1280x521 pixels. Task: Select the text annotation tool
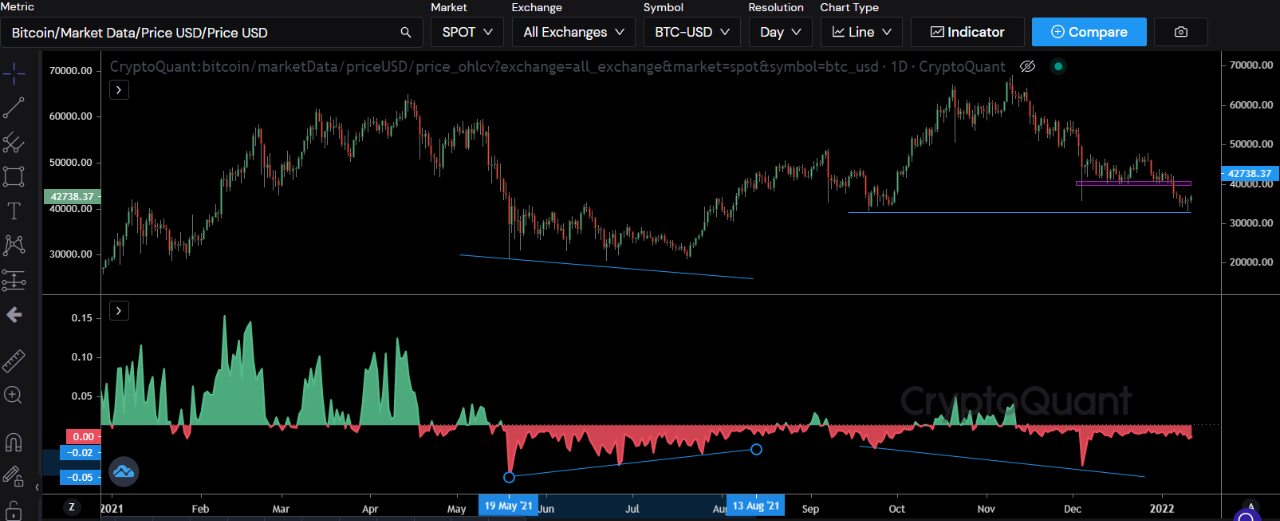(x=14, y=211)
